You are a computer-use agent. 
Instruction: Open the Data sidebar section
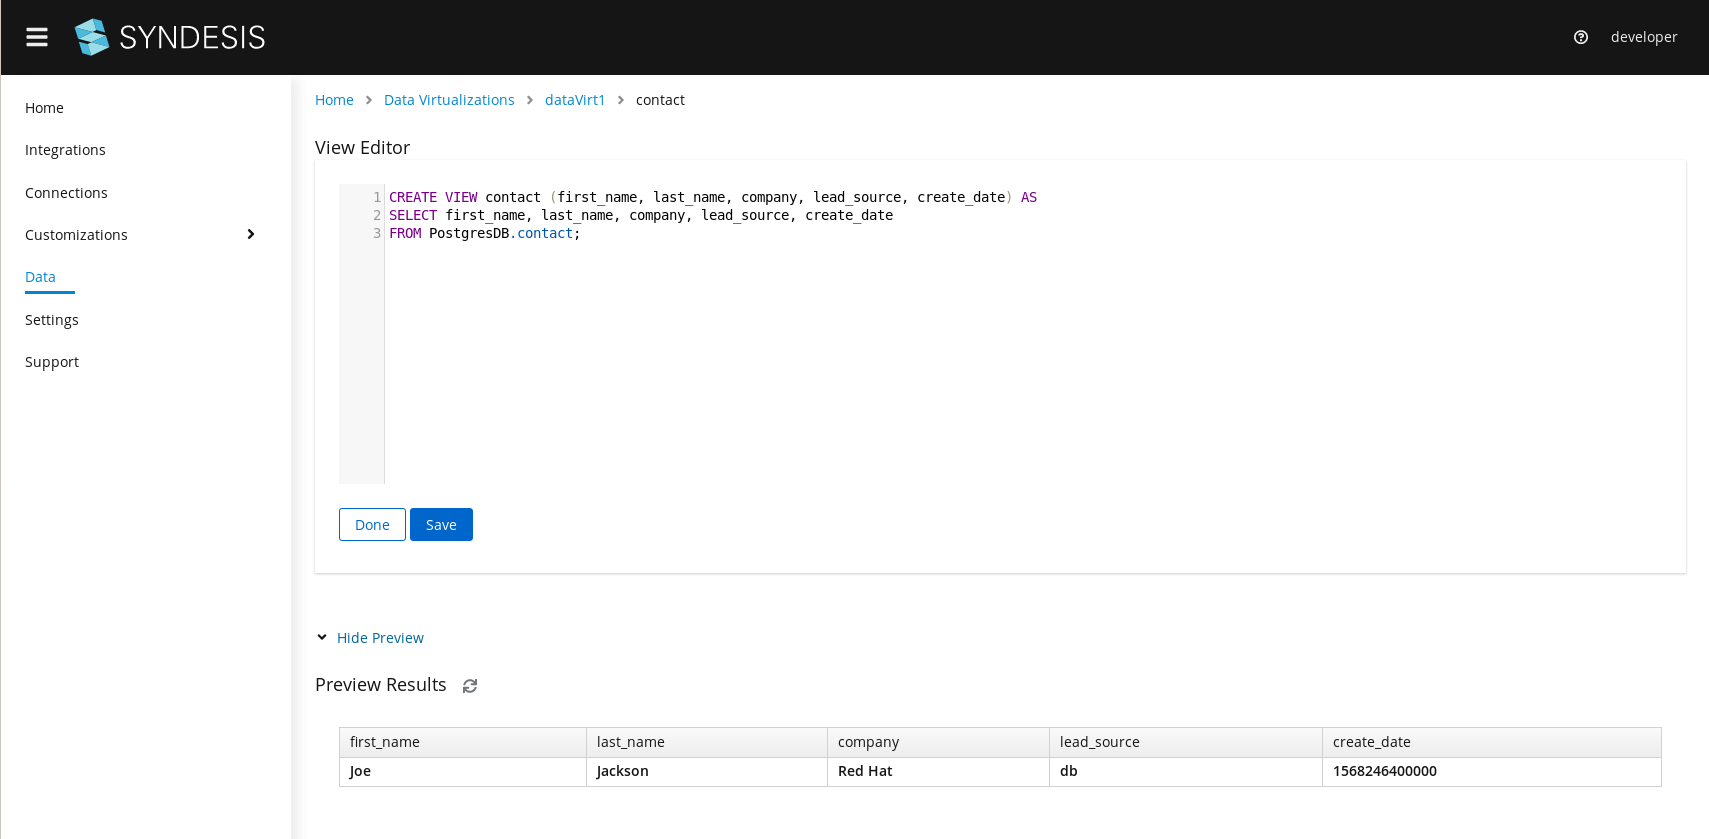40,277
